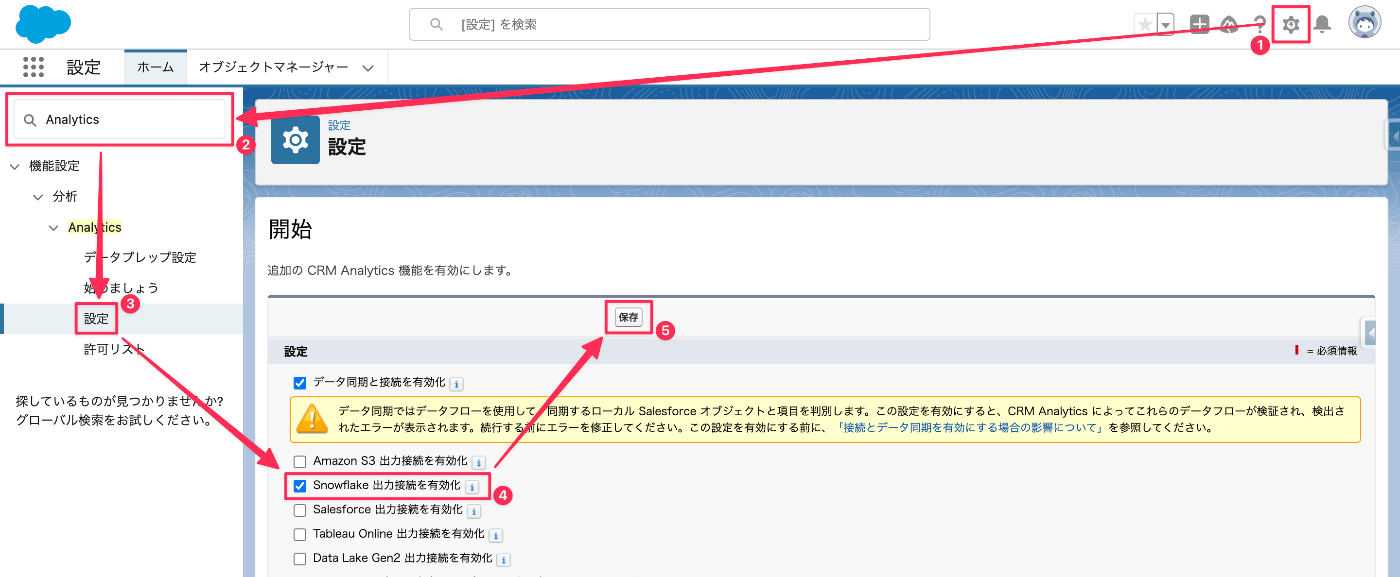Open the user profile avatar
Image resolution: width=1400 pixels, height=577 pixels.
1364,23
